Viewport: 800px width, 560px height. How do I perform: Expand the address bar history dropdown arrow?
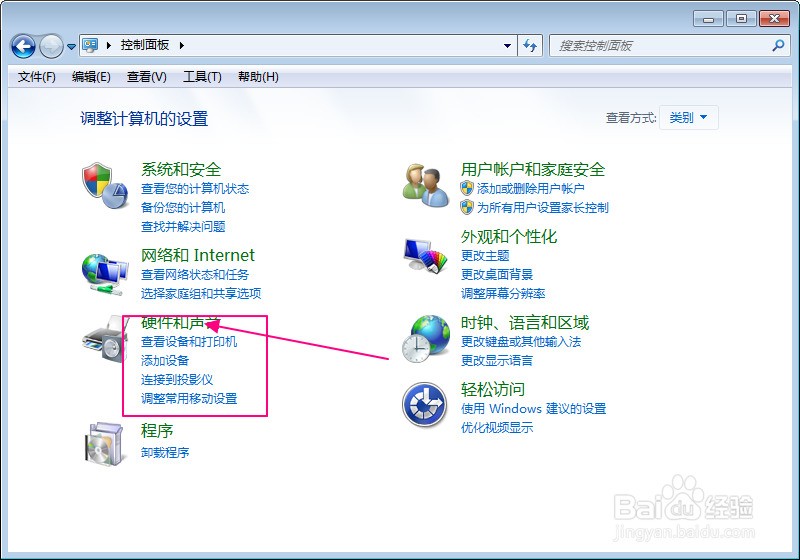(x=507, y=46)
